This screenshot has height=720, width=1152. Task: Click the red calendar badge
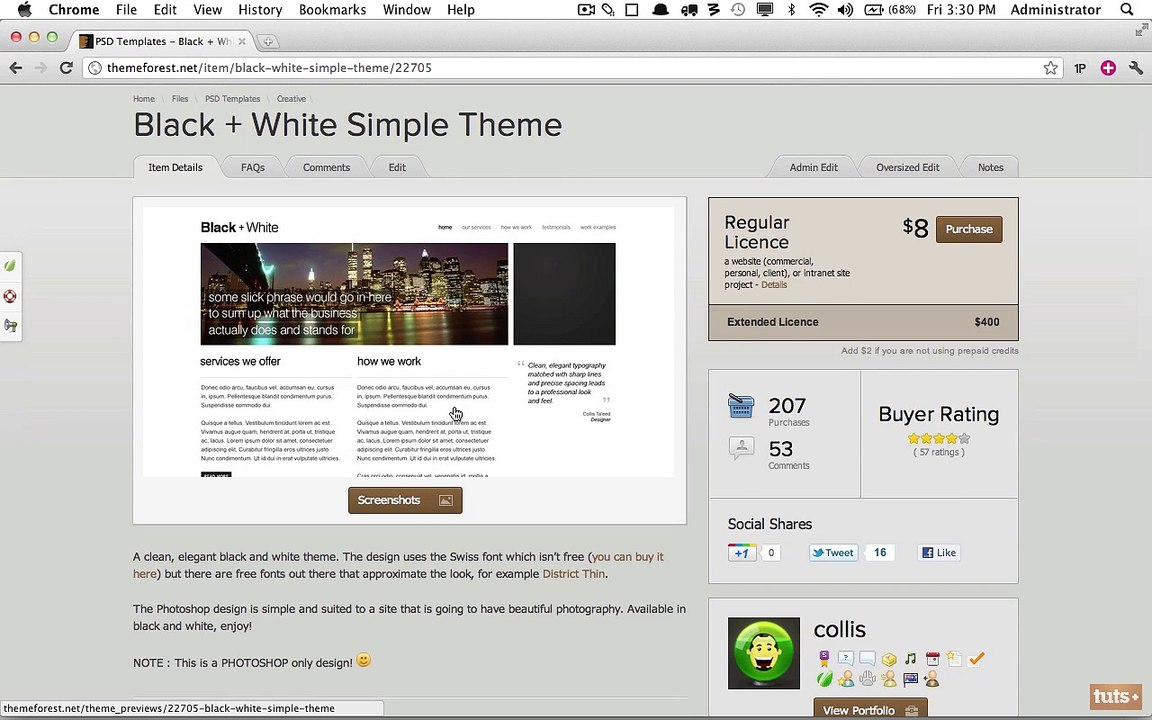point(932,659)
